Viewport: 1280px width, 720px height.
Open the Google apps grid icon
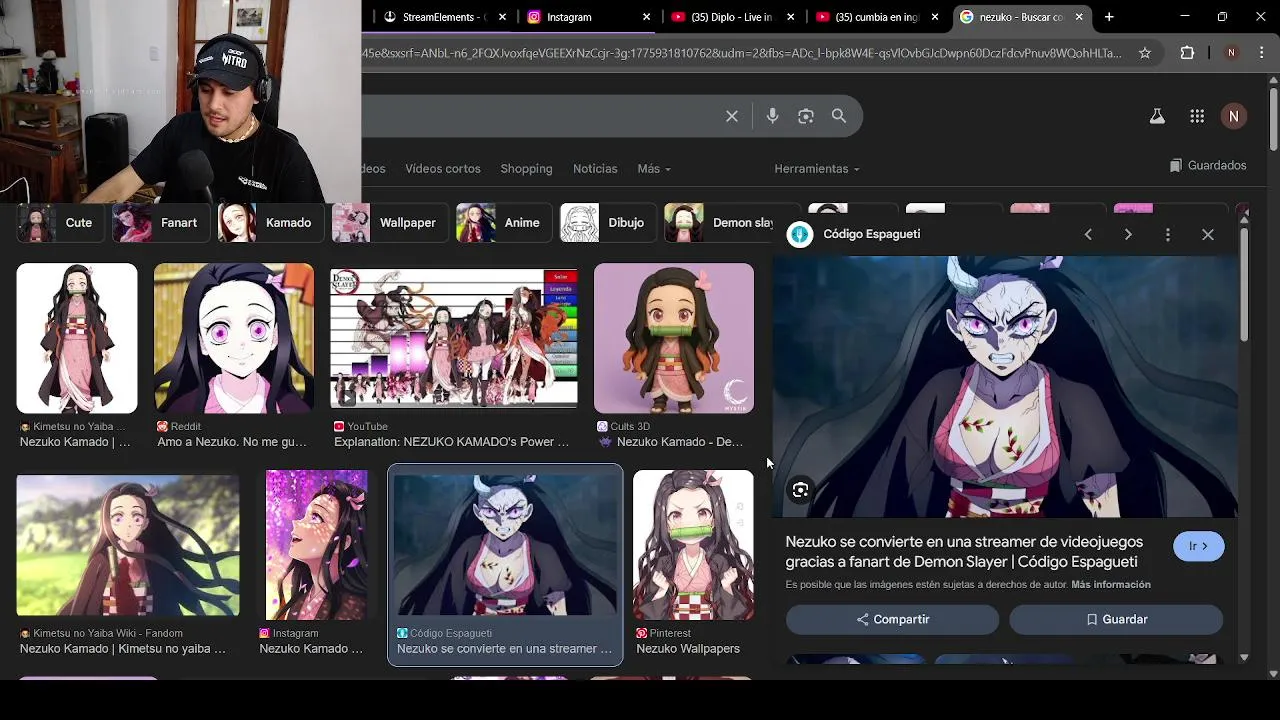1197,116
